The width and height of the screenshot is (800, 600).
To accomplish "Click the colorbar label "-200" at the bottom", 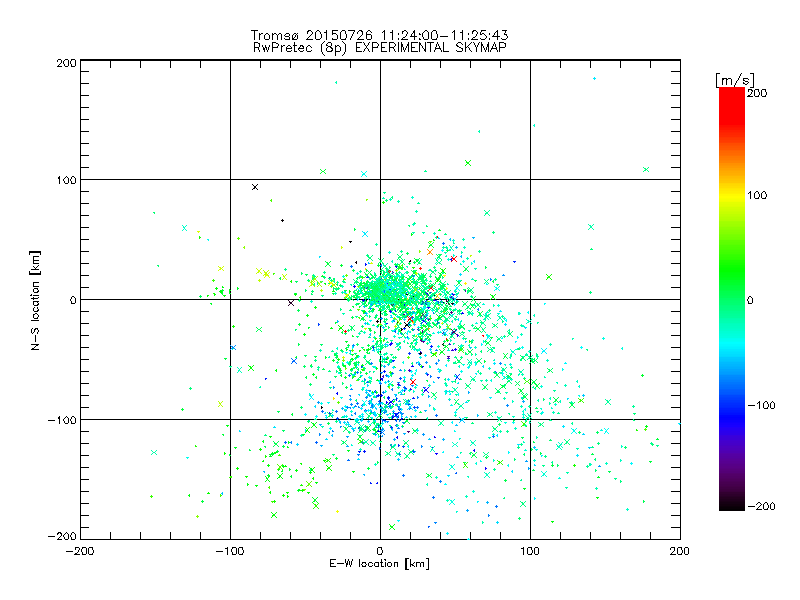I will [761, 506].
